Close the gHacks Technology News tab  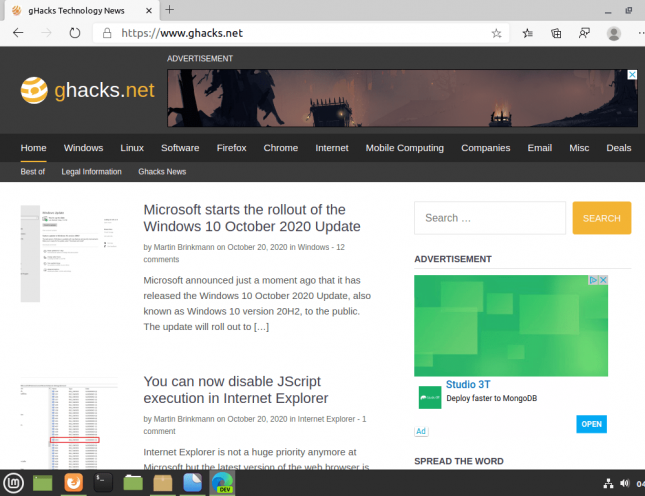point(149,11)
